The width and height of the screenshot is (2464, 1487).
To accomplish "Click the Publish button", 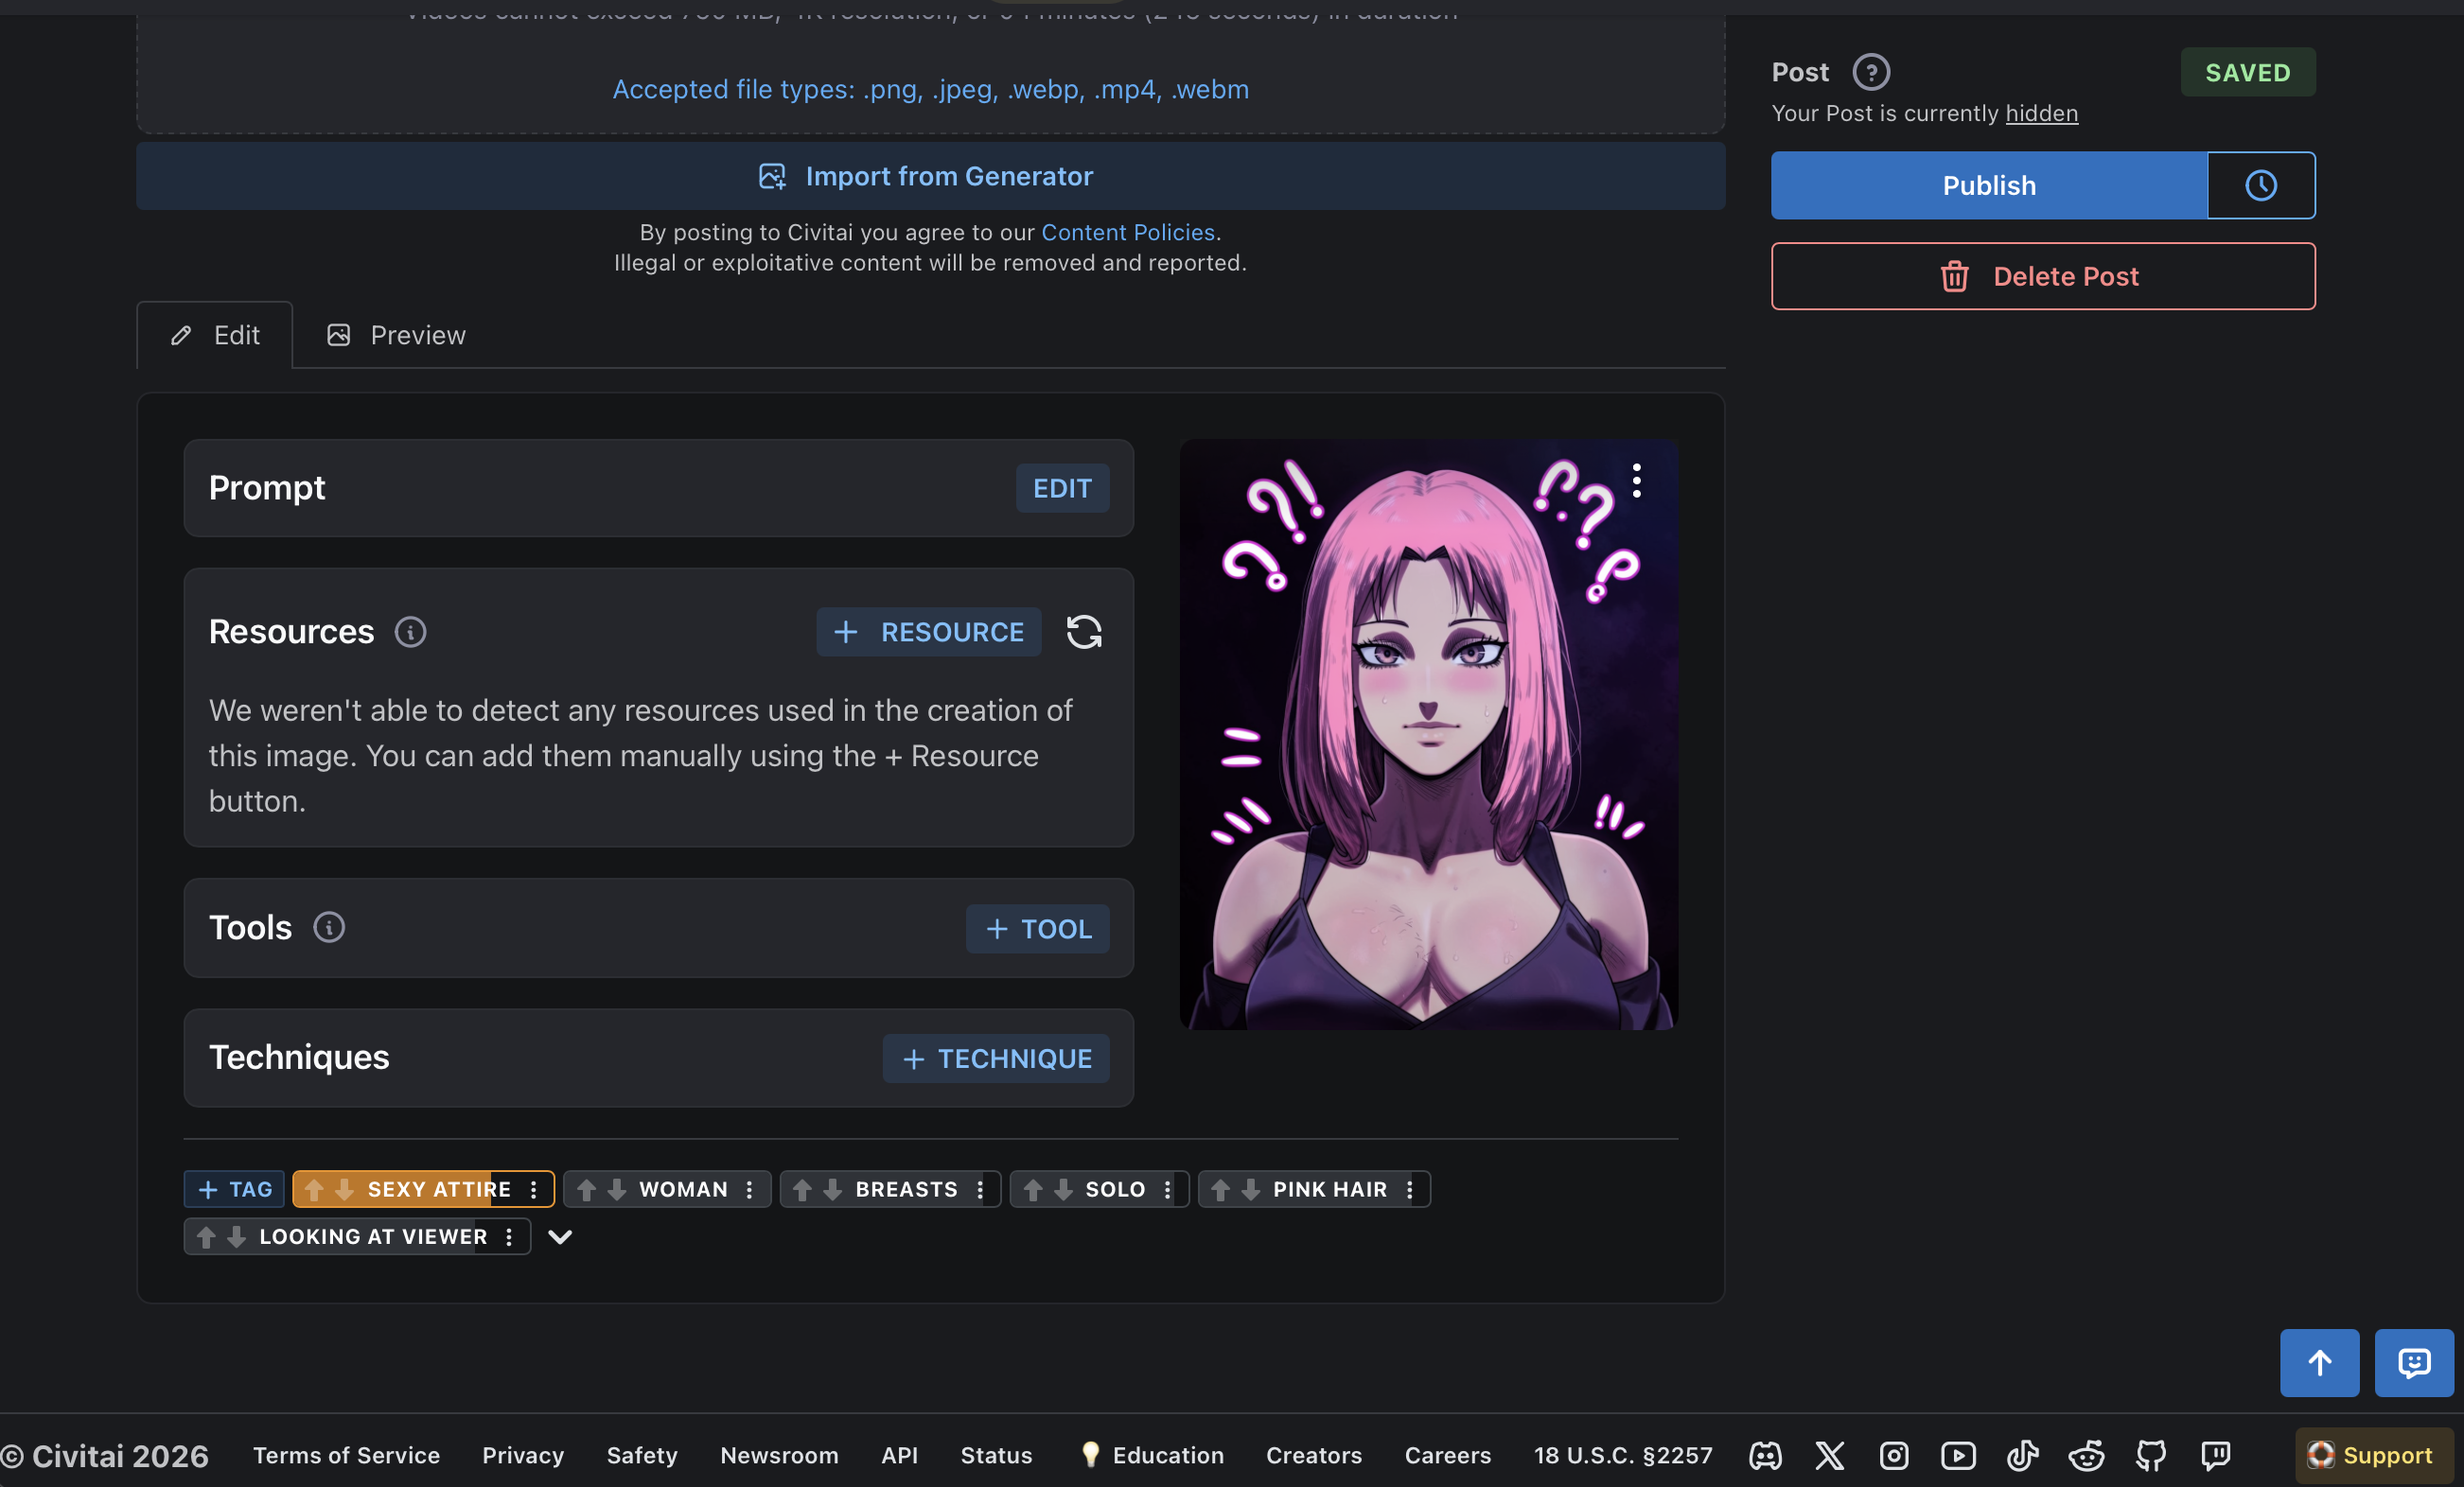I will click(x=1988, y=185).
